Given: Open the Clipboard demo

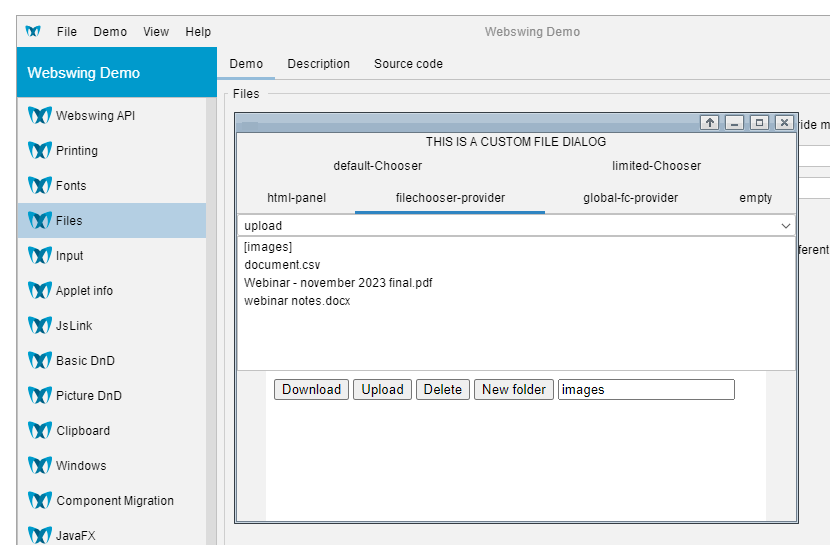Looking at the screenshot, I should (112, 430).
